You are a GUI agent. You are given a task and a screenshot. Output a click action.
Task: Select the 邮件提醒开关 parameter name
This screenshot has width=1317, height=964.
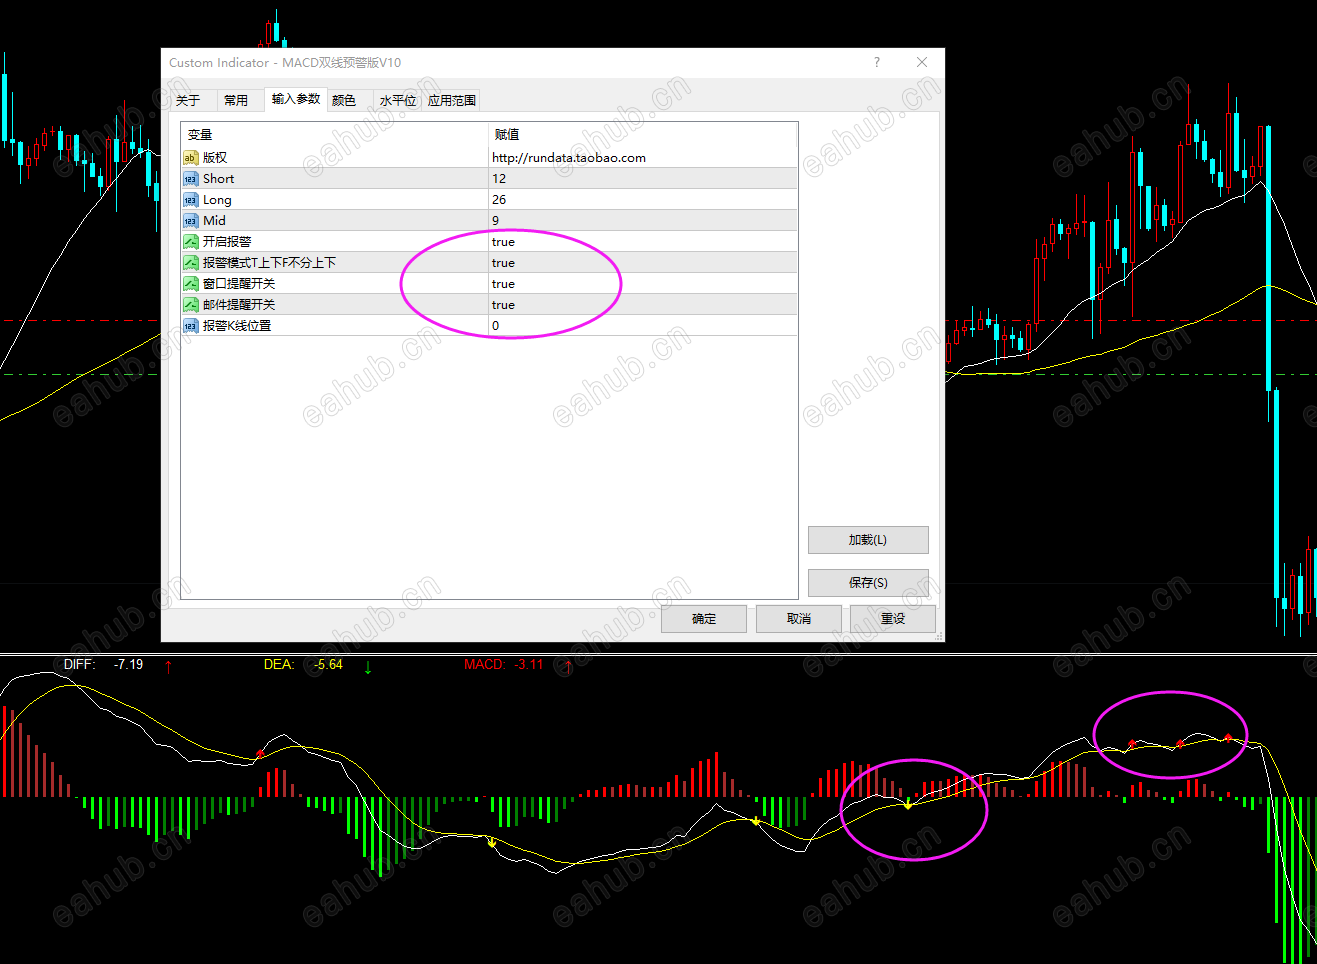pyautogui.click(x=239, y=305)
